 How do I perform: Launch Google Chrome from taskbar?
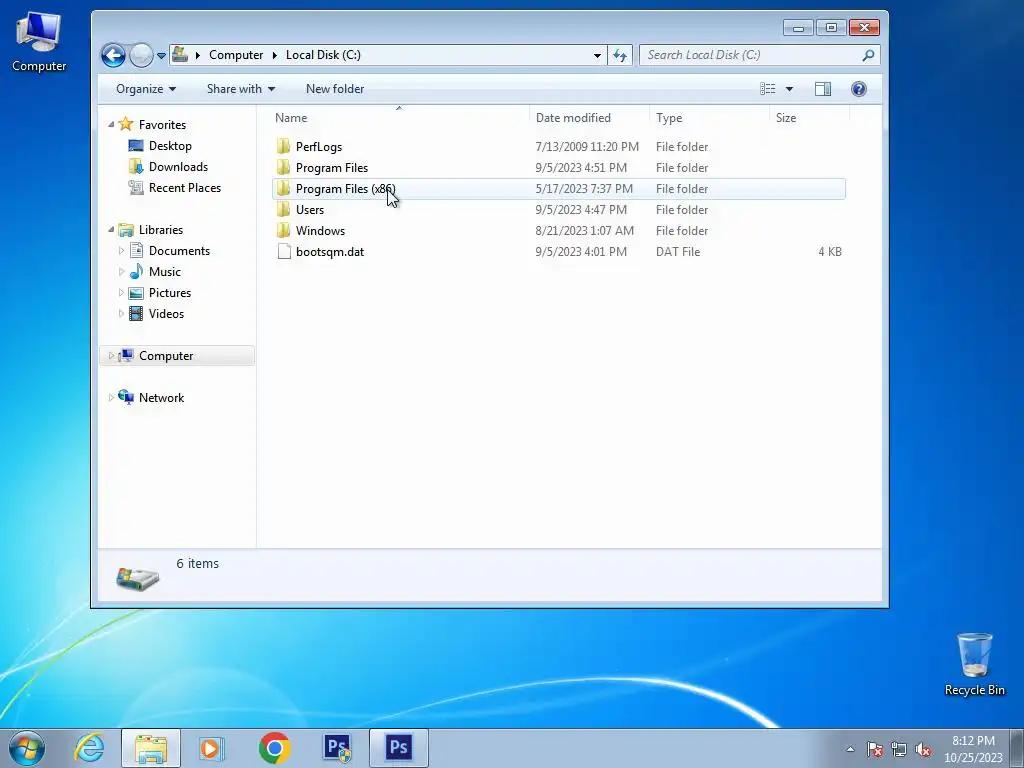(274, 748)
